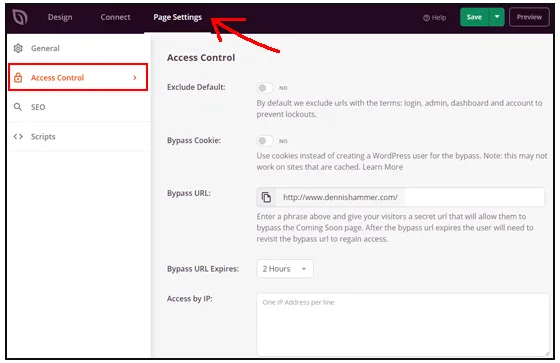Click the 'Bypass URL:' label
The width and height of the screenshot is (560, 363).
point(189,193)
